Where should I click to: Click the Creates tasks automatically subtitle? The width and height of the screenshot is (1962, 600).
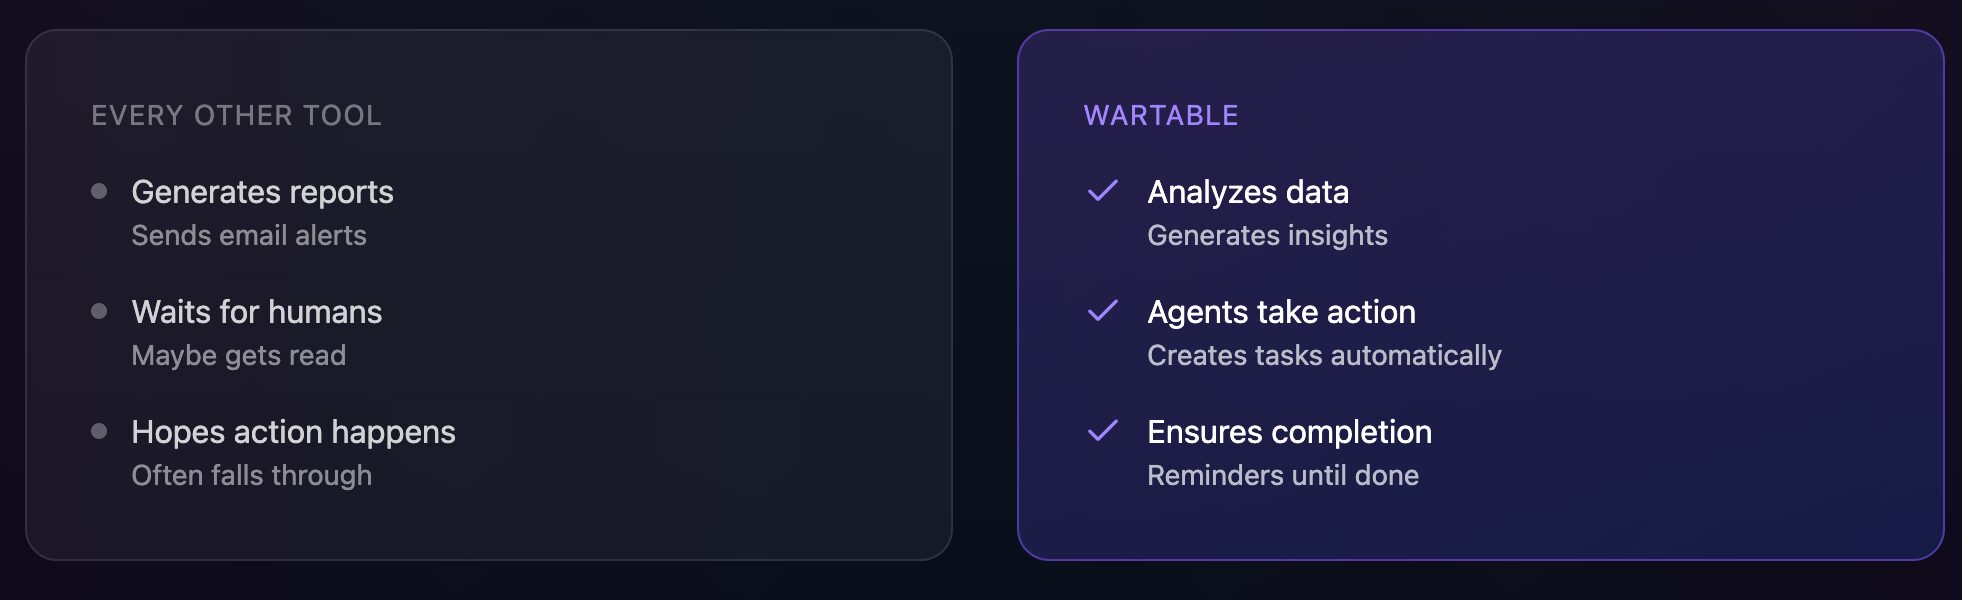[x=1323, y=356]
